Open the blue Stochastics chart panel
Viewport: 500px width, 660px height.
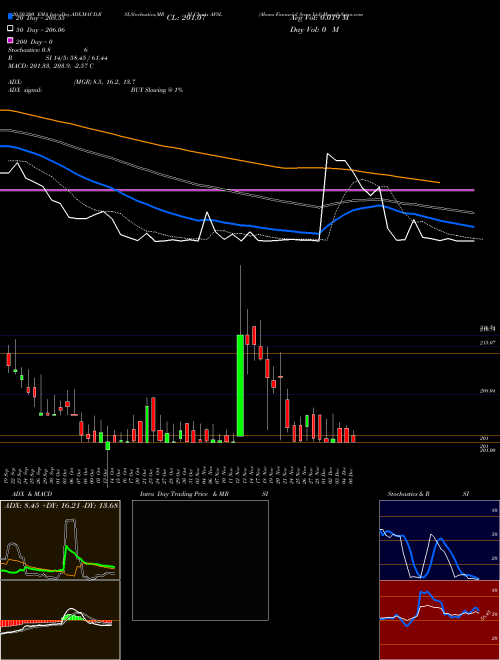point(439,540)
